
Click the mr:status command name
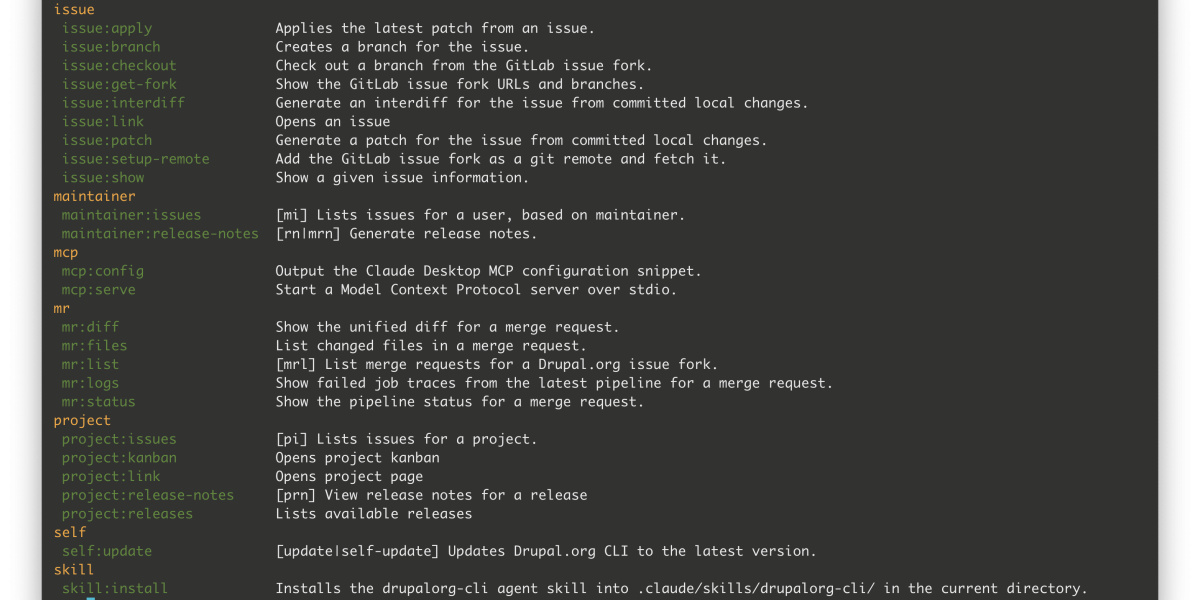coord(98,402)
